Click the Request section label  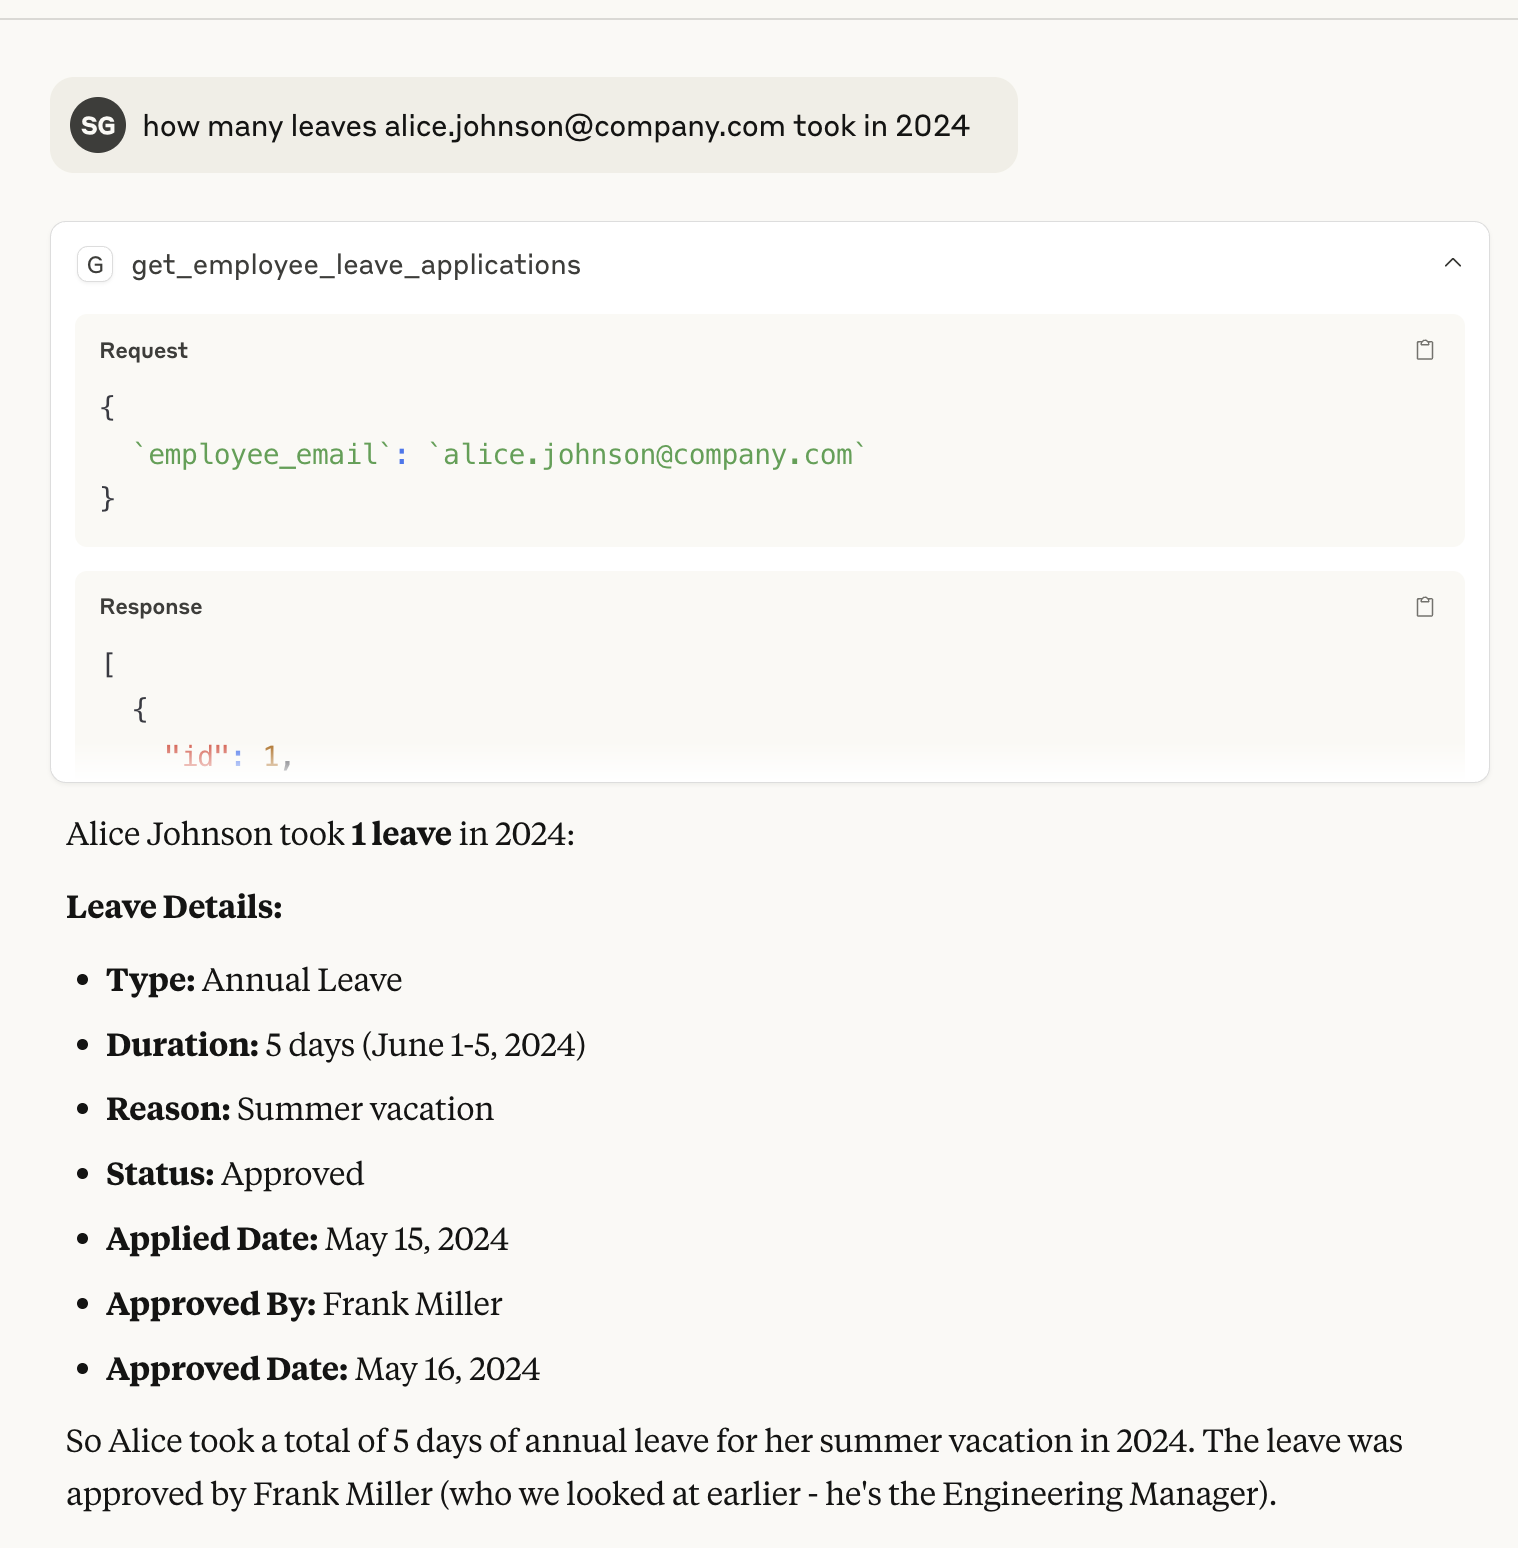[144, 351]
